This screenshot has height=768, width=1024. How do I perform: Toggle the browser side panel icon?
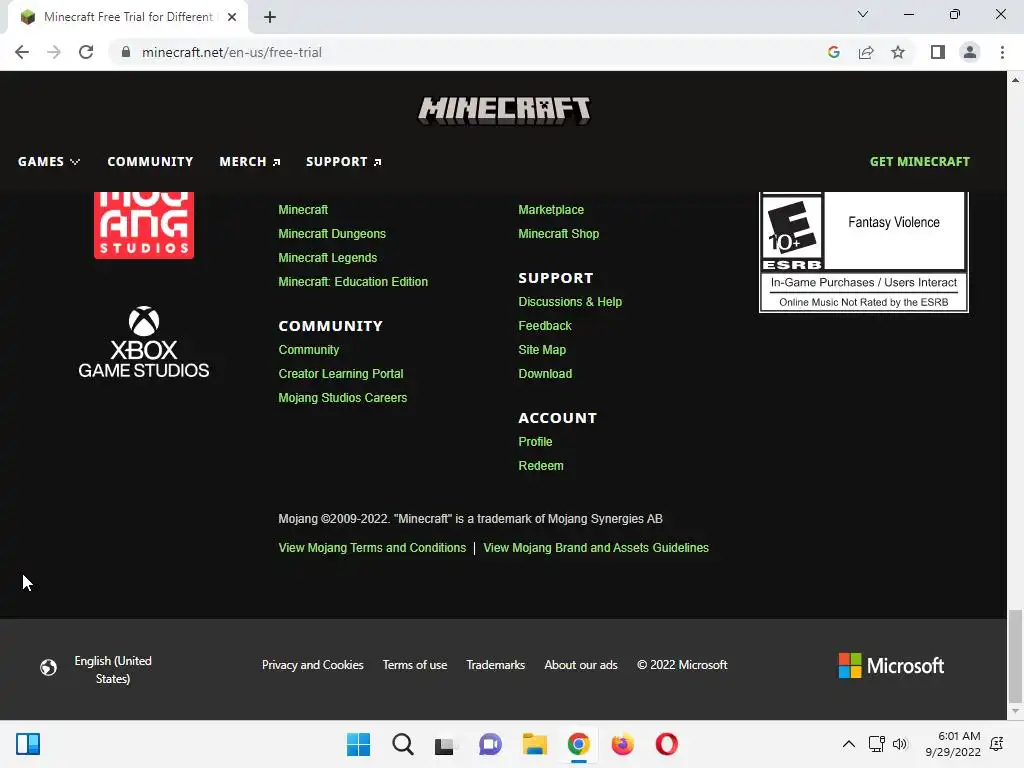point(938,52)
